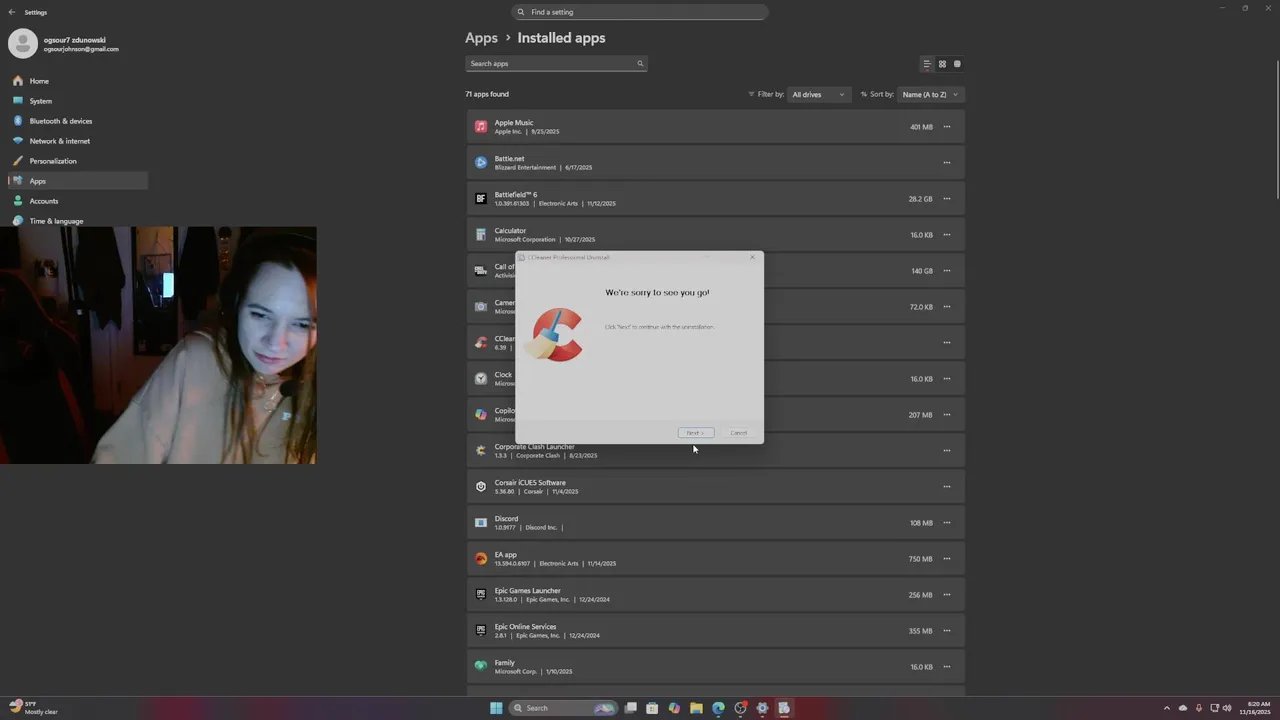Click the '71 apps found' text
The height and width of the screenshot is (720, 1280).
(487, 94)
